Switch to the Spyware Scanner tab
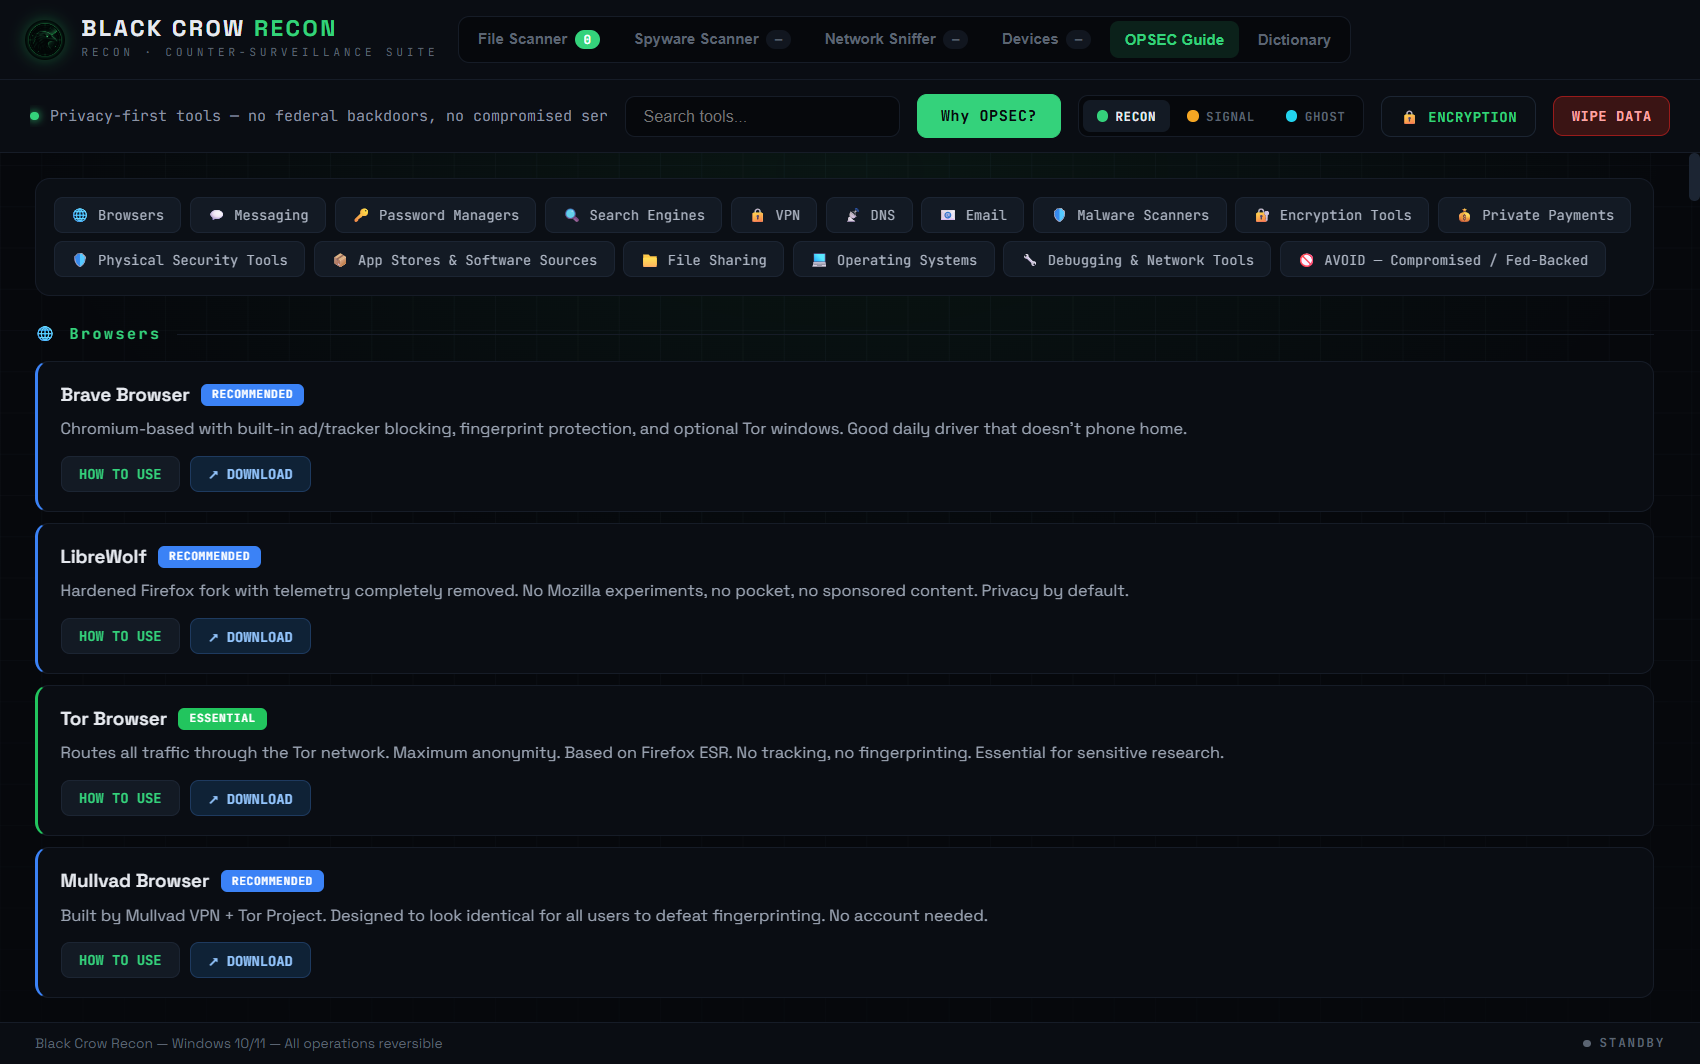Viewport: 1700px width, 1064px height. coord(712,39)
